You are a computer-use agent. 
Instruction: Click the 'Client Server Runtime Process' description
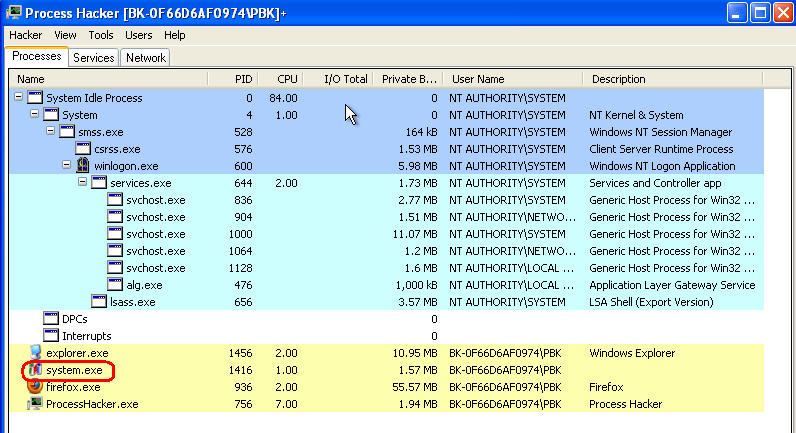click(661, 149)
